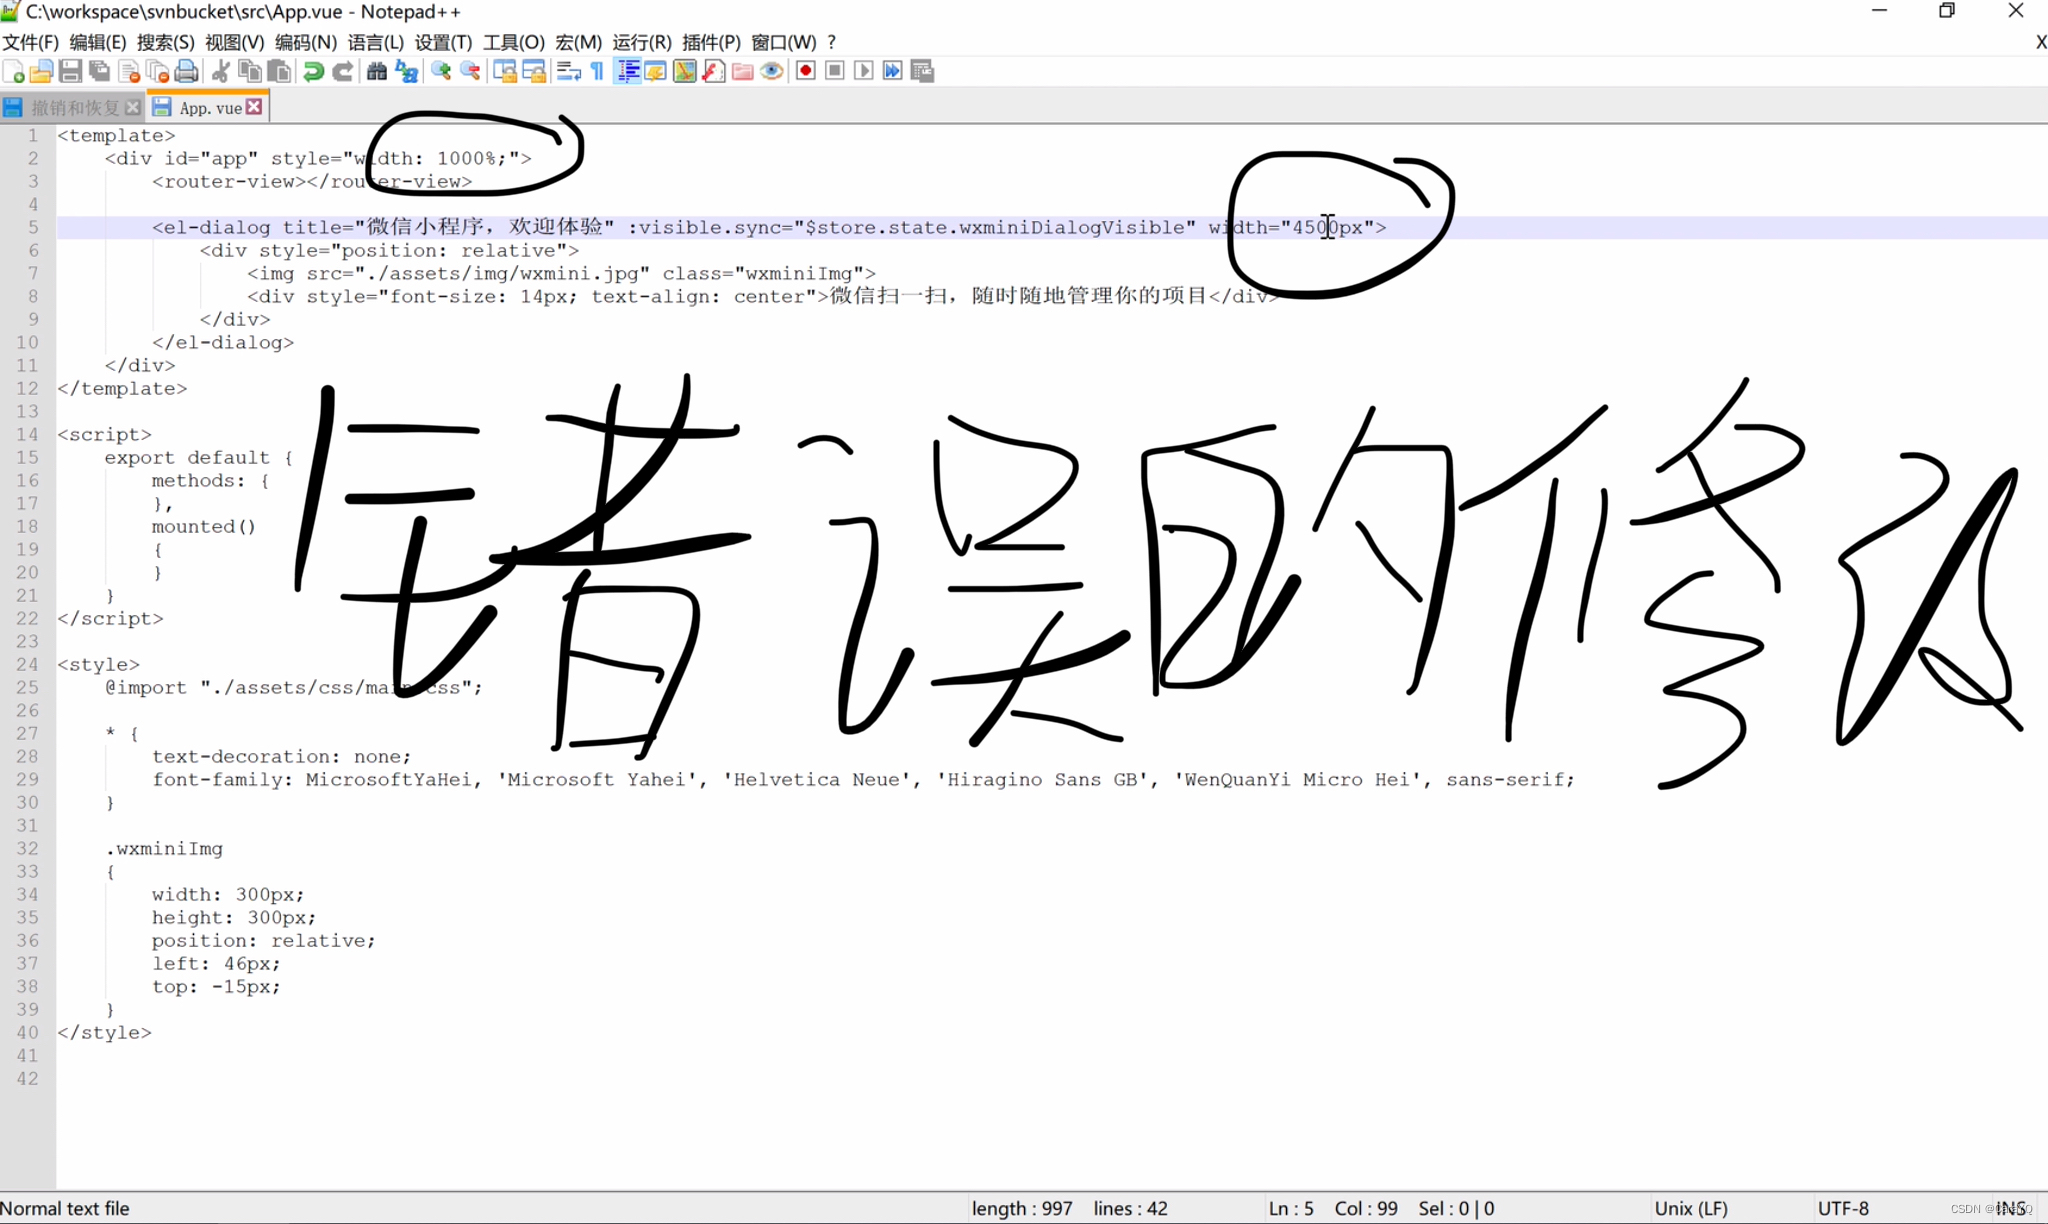Viewport: 2048px width, 1224px height.
Task: Open the Replace dialog icon
Action: tap(406, 71)
